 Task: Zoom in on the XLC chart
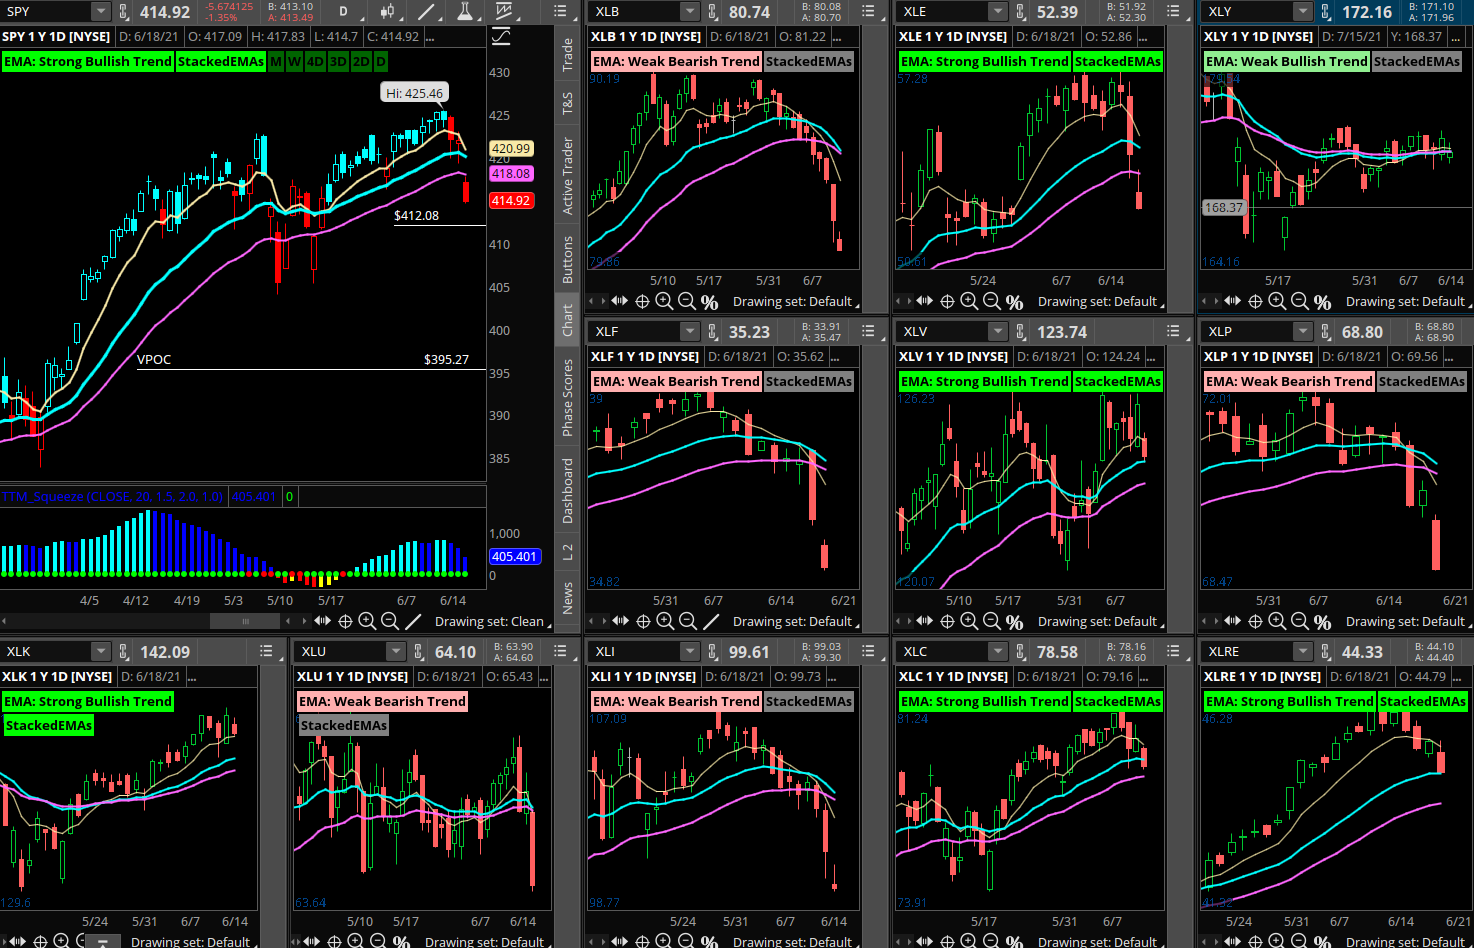coord(969,941)
